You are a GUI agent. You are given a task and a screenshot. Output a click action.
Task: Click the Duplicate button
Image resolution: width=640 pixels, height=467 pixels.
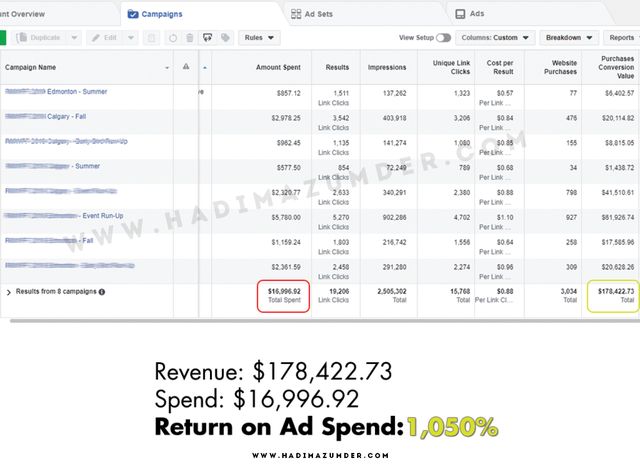(40, 38)
